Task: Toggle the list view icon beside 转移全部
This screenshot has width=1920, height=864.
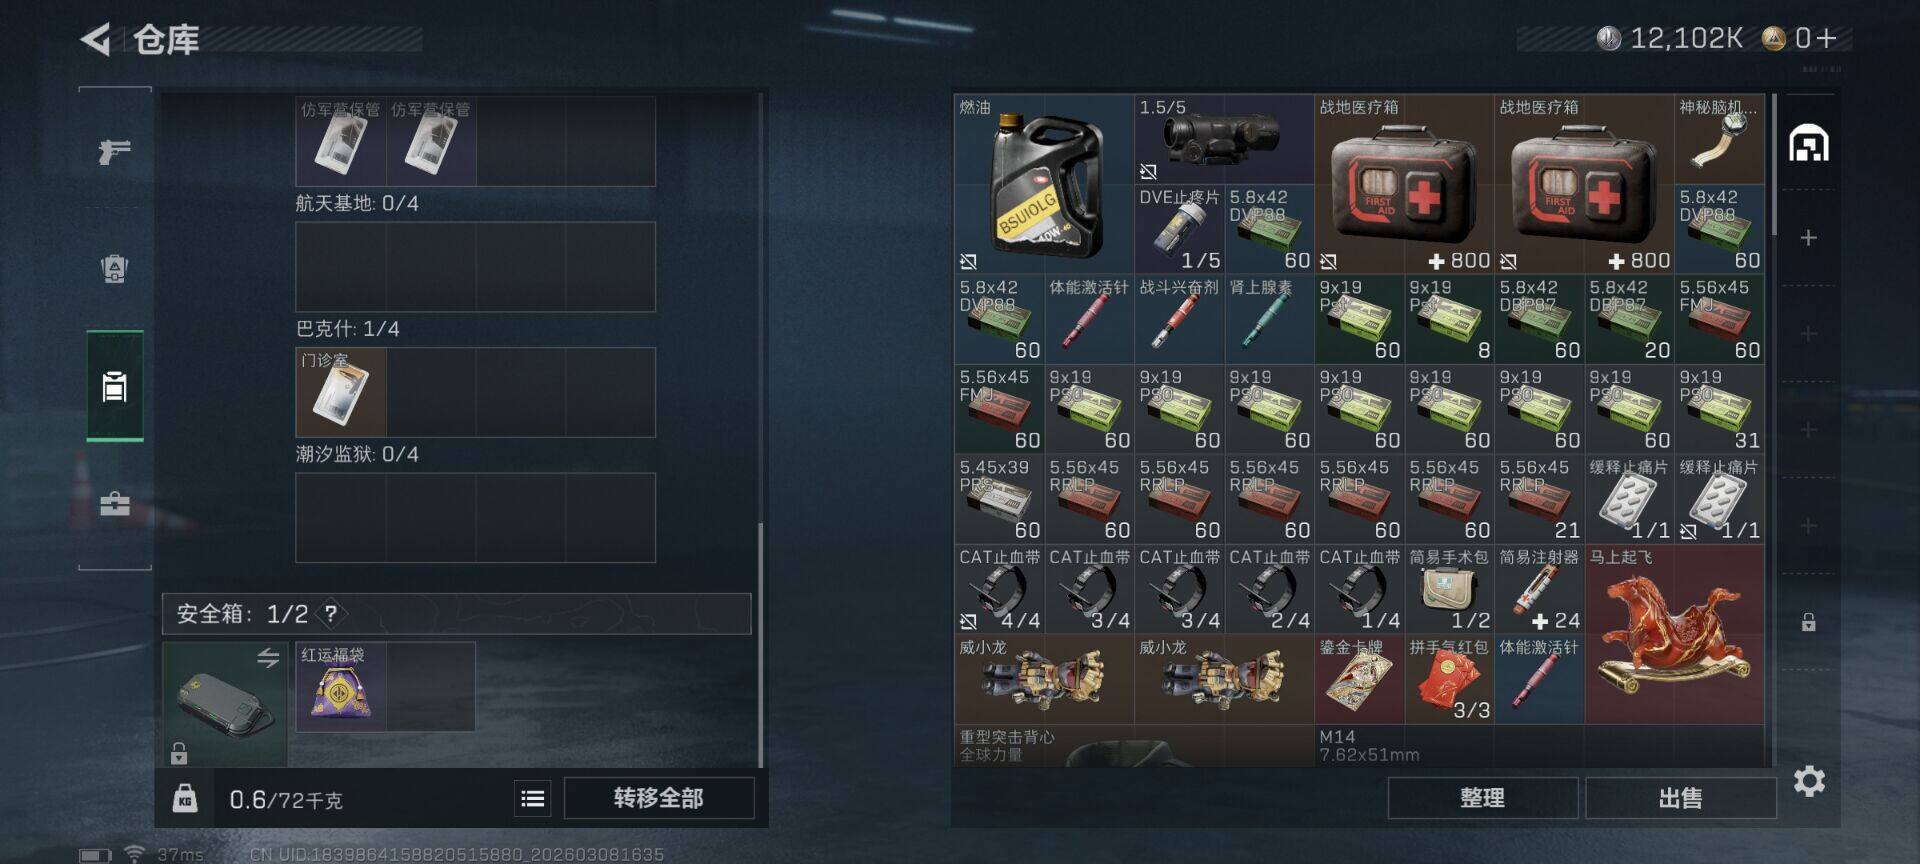Action: point(533,798)
